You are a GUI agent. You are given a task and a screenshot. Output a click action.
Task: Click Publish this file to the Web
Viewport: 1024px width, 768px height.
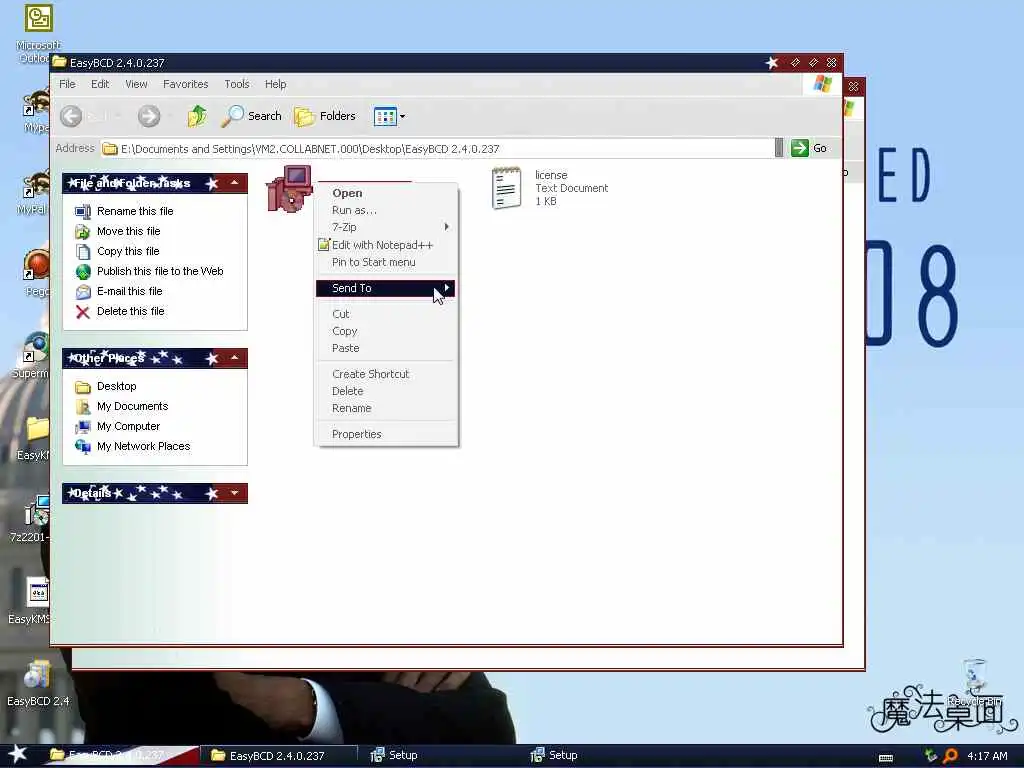(x=160, y=271)
